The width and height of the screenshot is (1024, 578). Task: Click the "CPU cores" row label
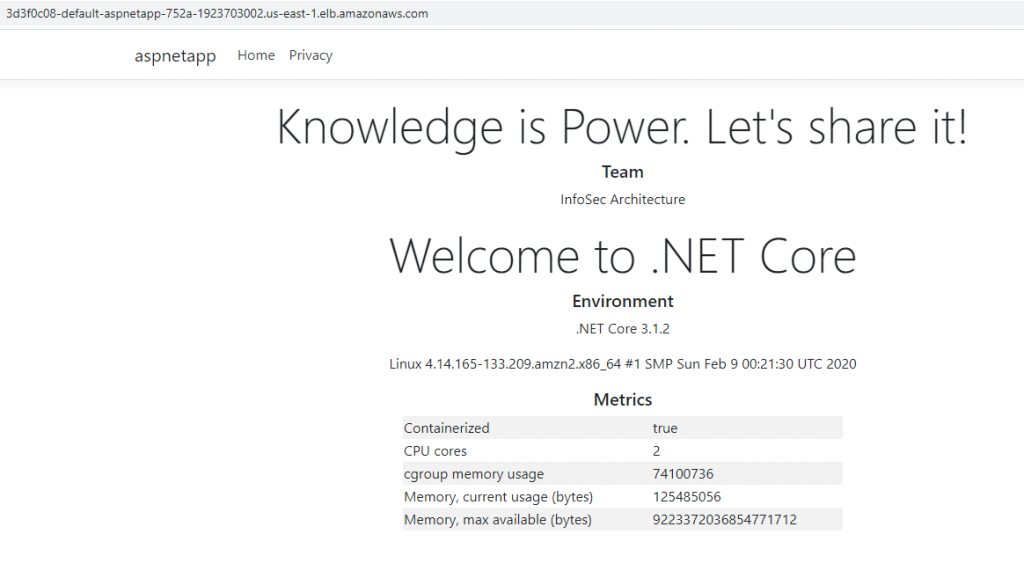(435, 451)
